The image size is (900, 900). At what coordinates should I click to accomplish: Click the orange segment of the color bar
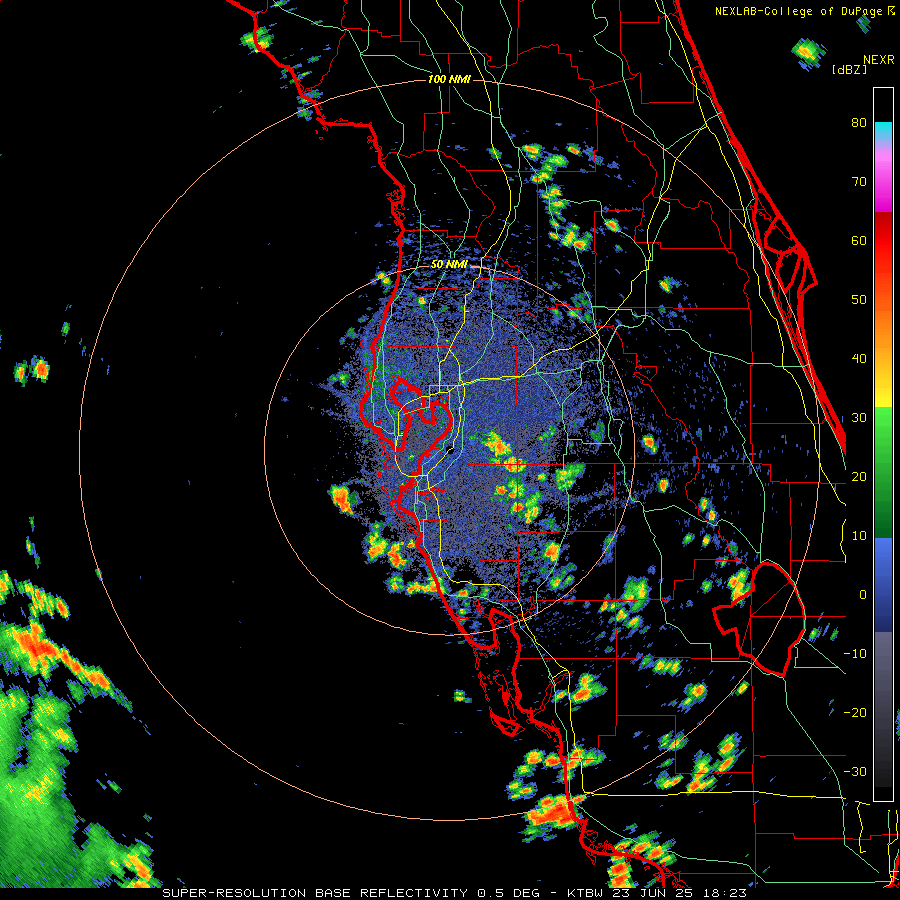pyautogui.click(x=883, y=330)
